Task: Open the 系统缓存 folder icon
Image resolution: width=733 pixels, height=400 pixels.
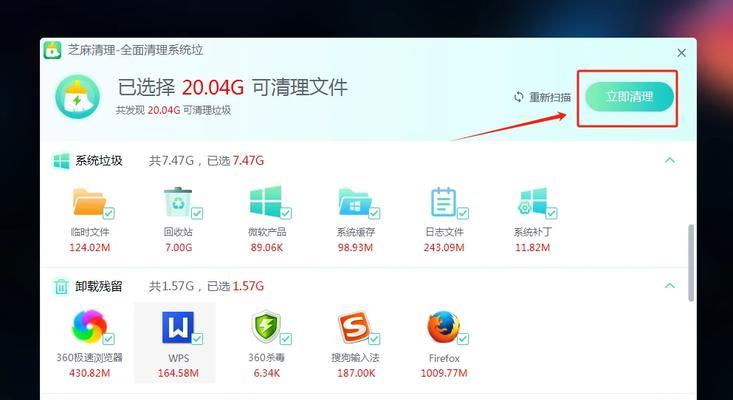Action: pos(355,201)
